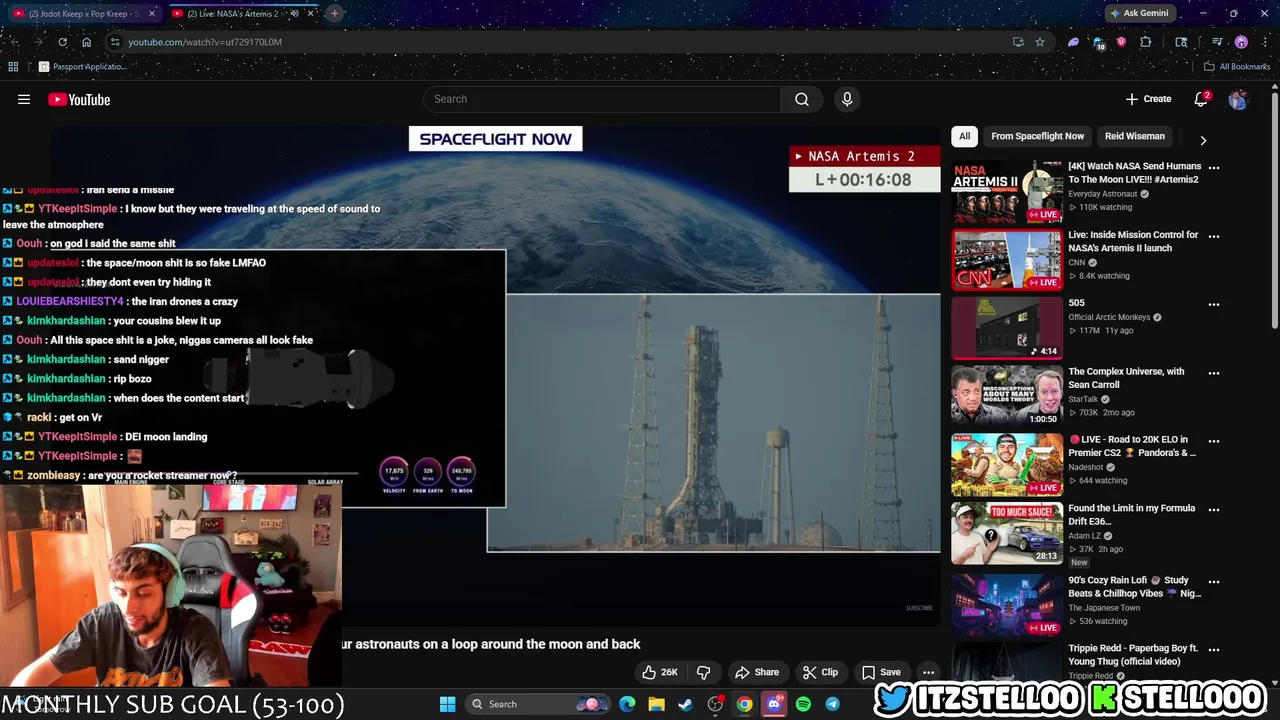Open a new browser tab
The width and height of the screenshot is (1280, 720).
click(x=334, y=13)
